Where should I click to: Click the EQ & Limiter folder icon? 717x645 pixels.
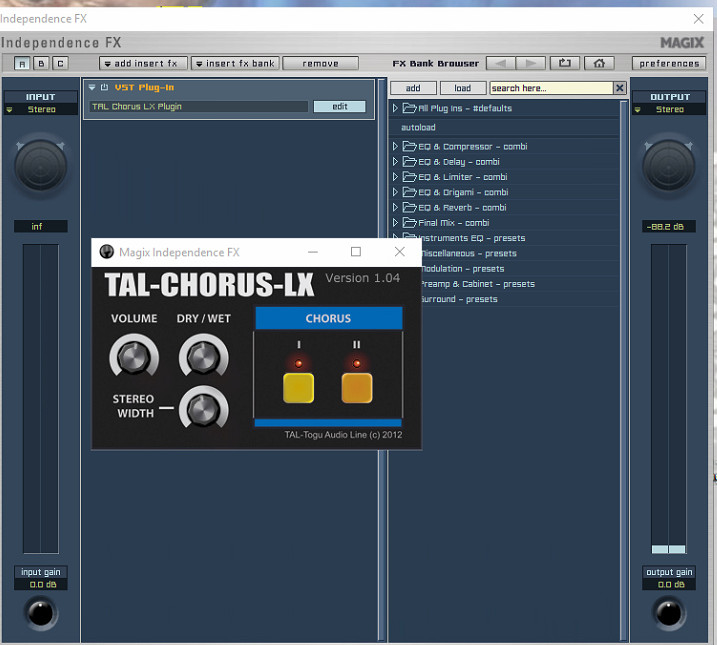pyautogui.click(x=409, y=177)
